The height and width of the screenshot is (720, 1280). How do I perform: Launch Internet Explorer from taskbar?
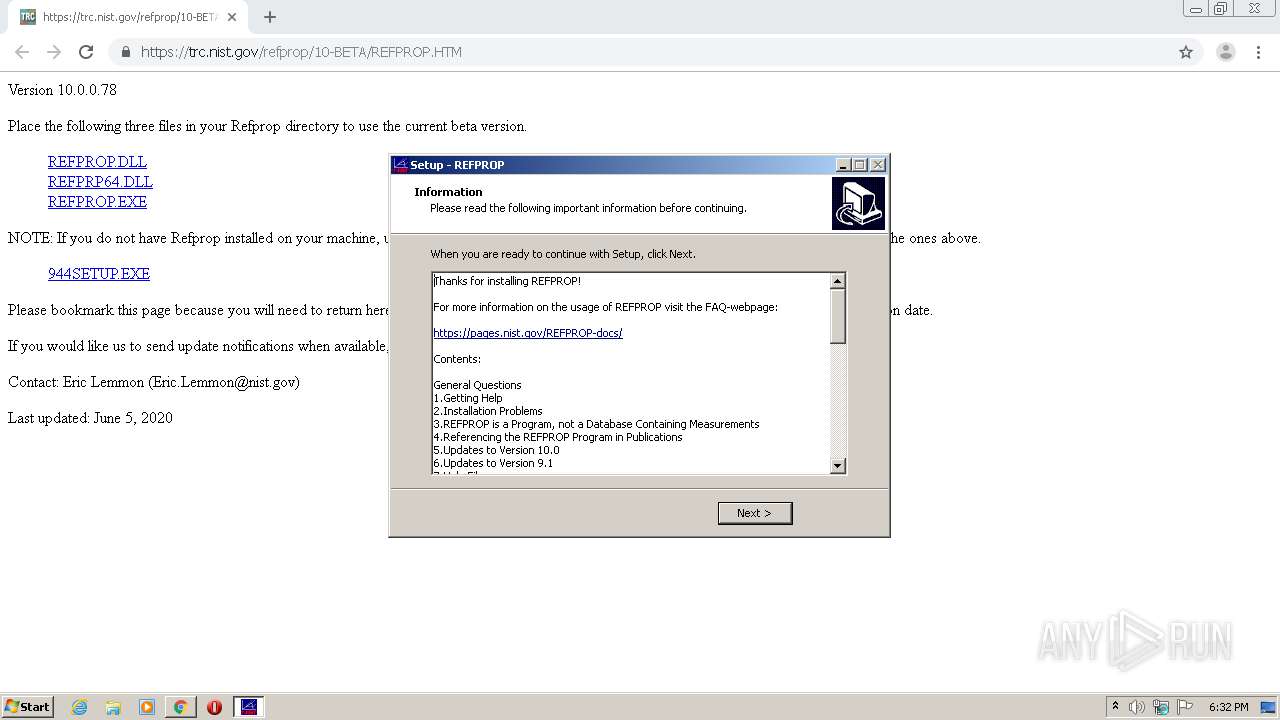[80, 707]
